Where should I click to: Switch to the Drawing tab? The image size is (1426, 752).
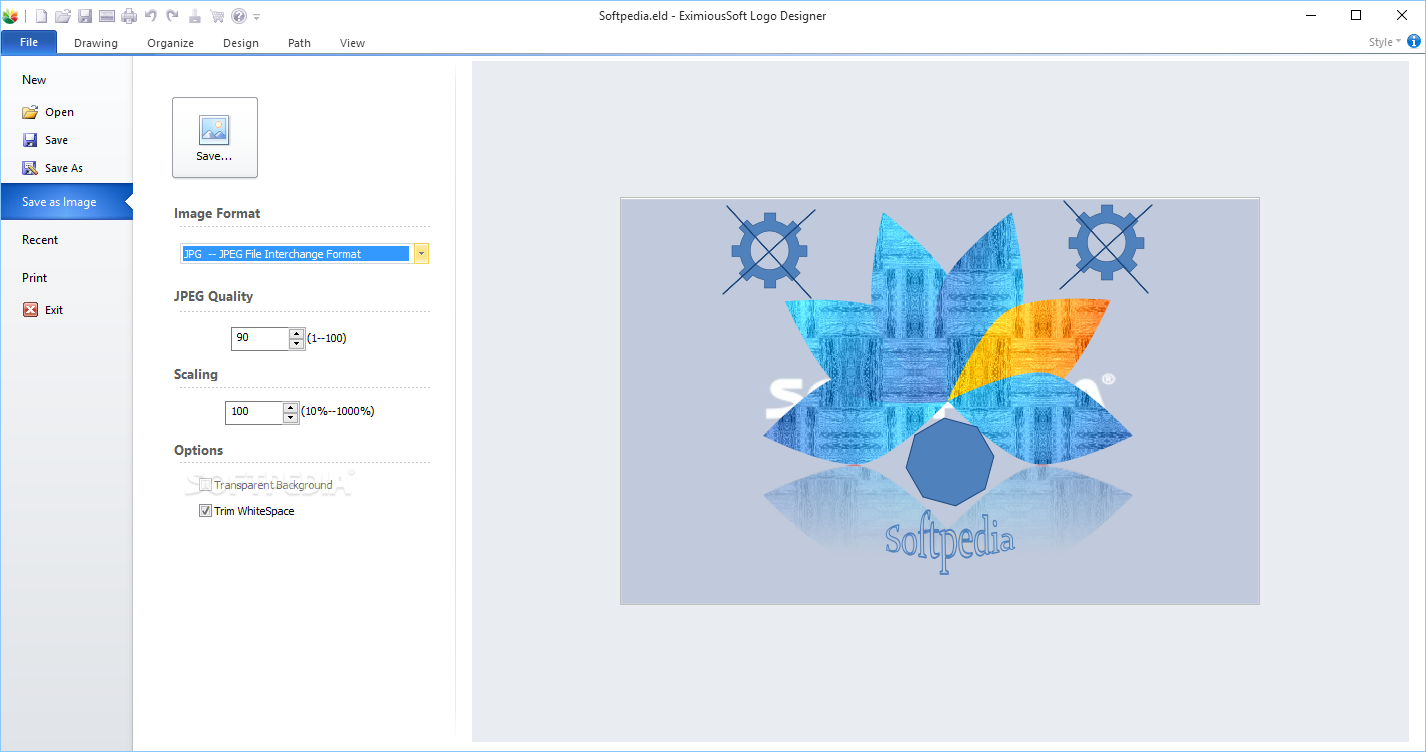click(96, 43)
